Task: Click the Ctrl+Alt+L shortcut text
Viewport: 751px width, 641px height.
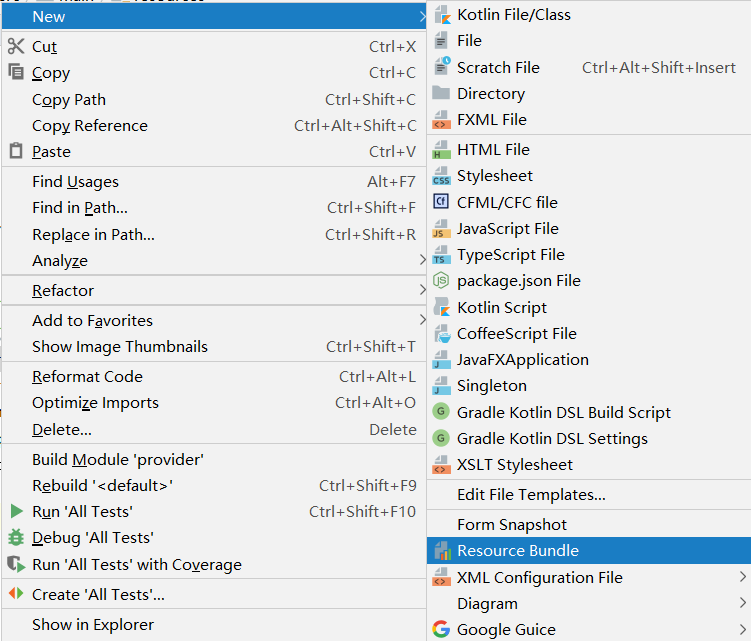Action: pos(377,377)
